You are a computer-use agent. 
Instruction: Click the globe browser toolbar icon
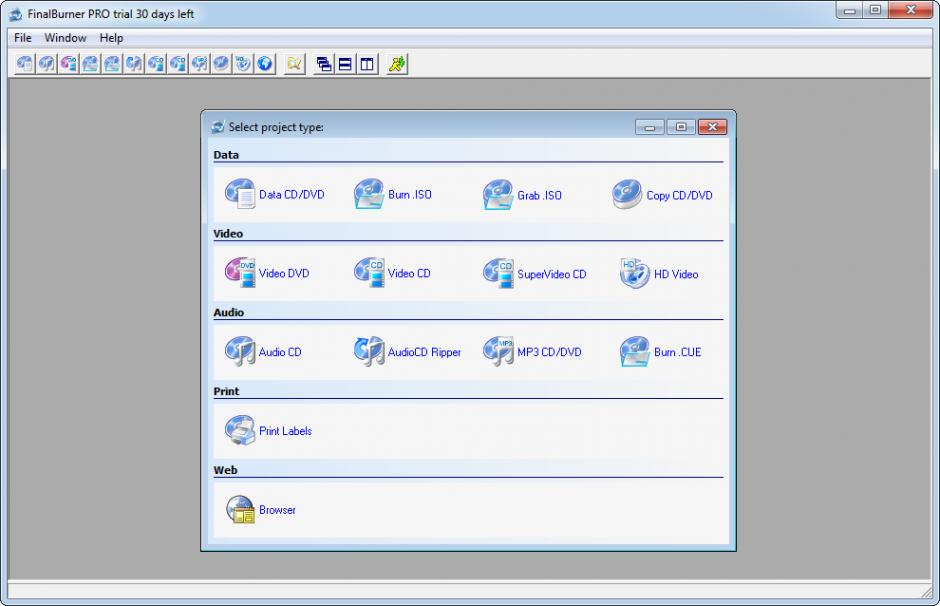tap(265, 64)
